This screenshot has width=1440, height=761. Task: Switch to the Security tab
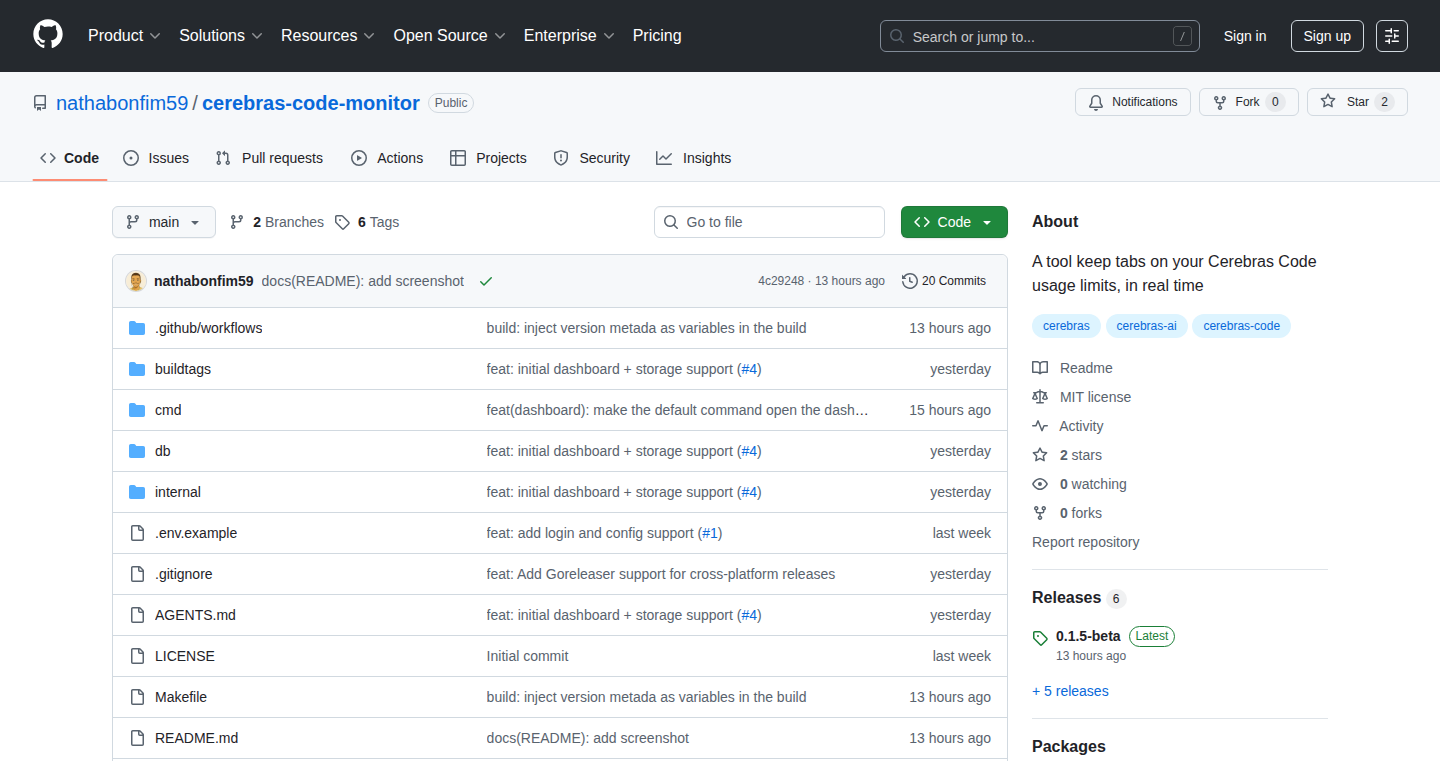[592, 158]
